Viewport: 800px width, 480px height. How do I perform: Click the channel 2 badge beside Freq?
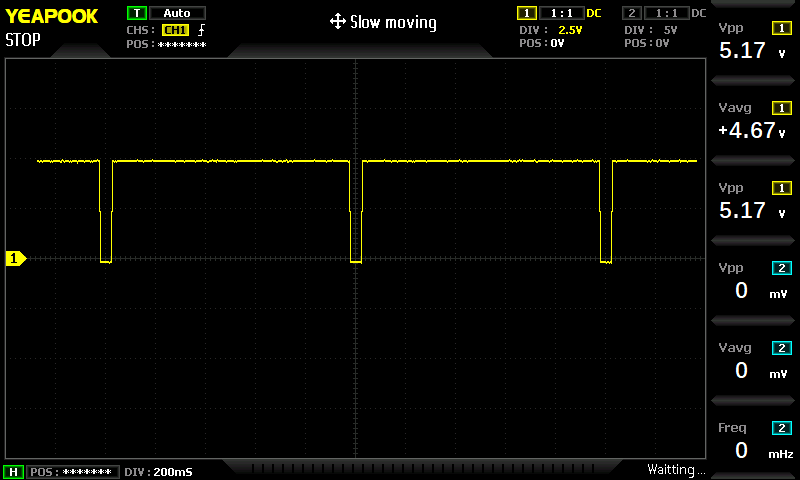[780, 428]
